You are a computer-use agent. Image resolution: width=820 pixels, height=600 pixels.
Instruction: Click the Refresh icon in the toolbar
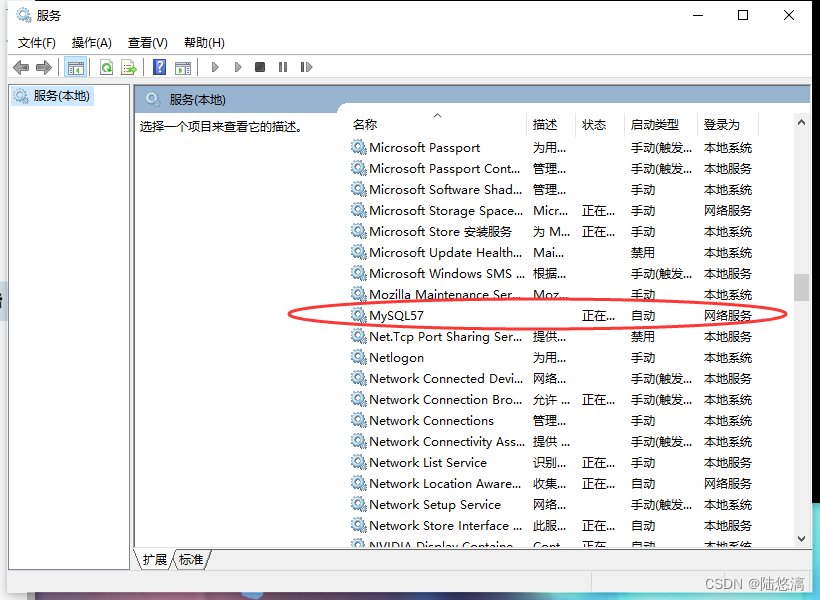106,67
